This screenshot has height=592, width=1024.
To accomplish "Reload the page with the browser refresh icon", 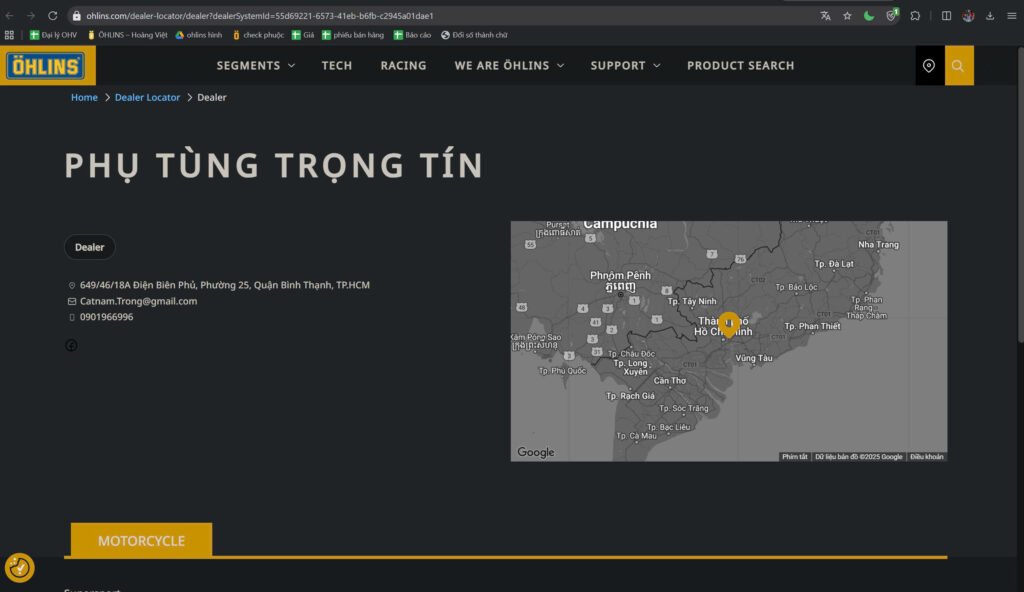I will coord(53,16).
